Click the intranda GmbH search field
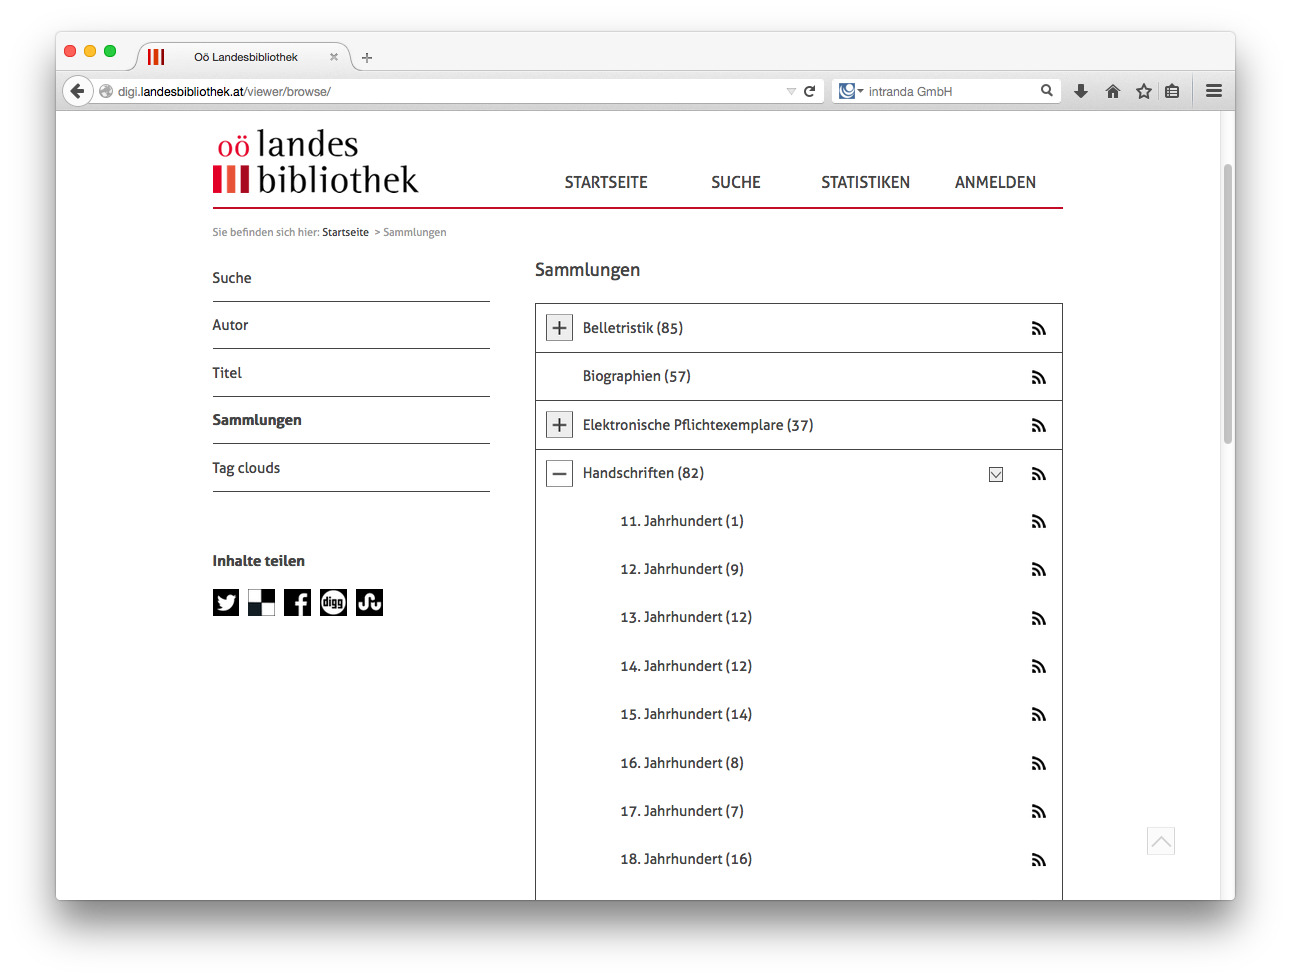1291x980 pixels. (945, 91)
